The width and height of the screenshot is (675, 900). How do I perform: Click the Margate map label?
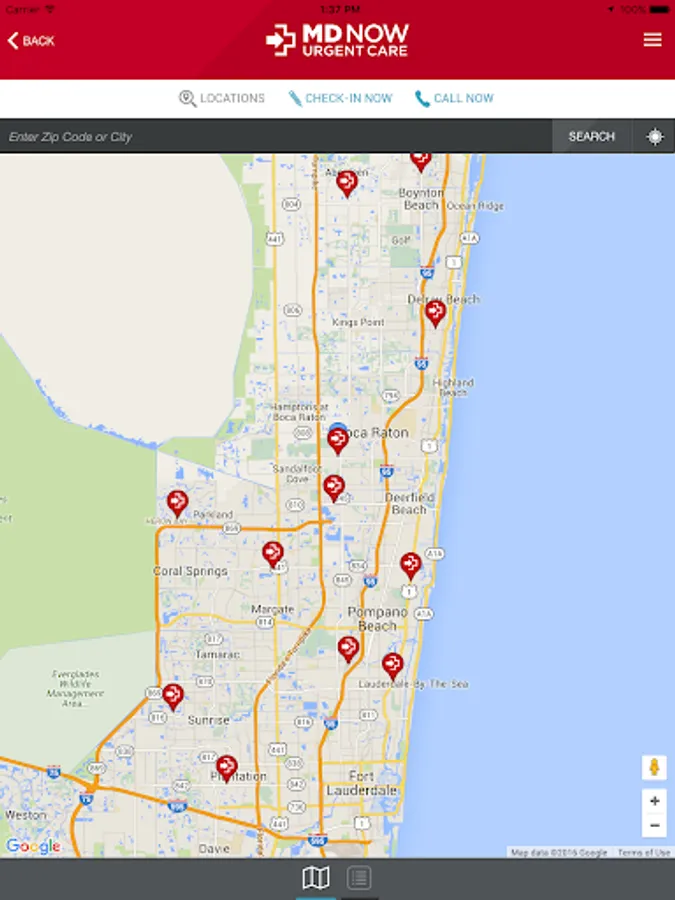[273, 609]
